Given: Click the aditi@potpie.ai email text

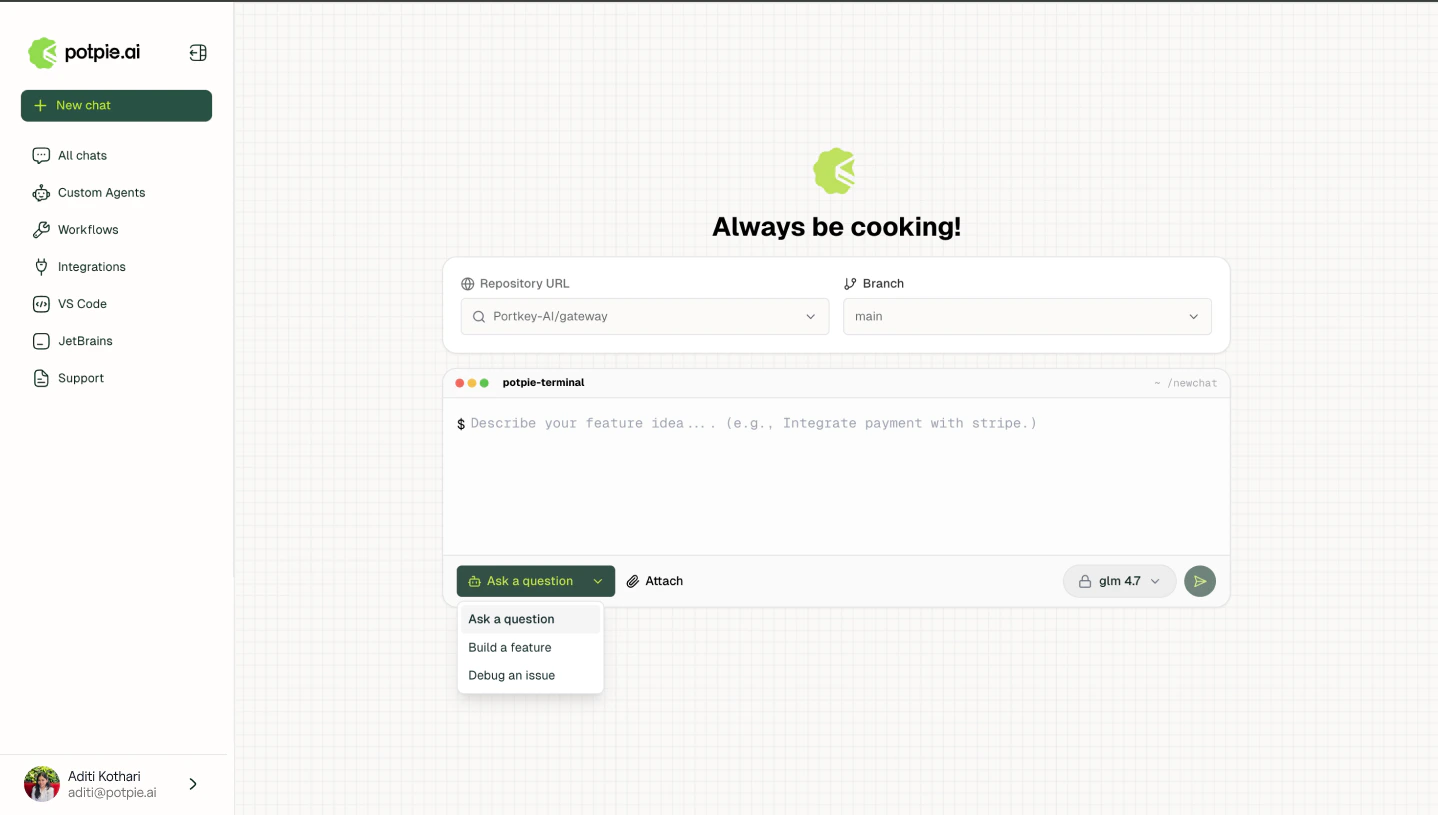Looking at the screenshot, I should 112,793.
